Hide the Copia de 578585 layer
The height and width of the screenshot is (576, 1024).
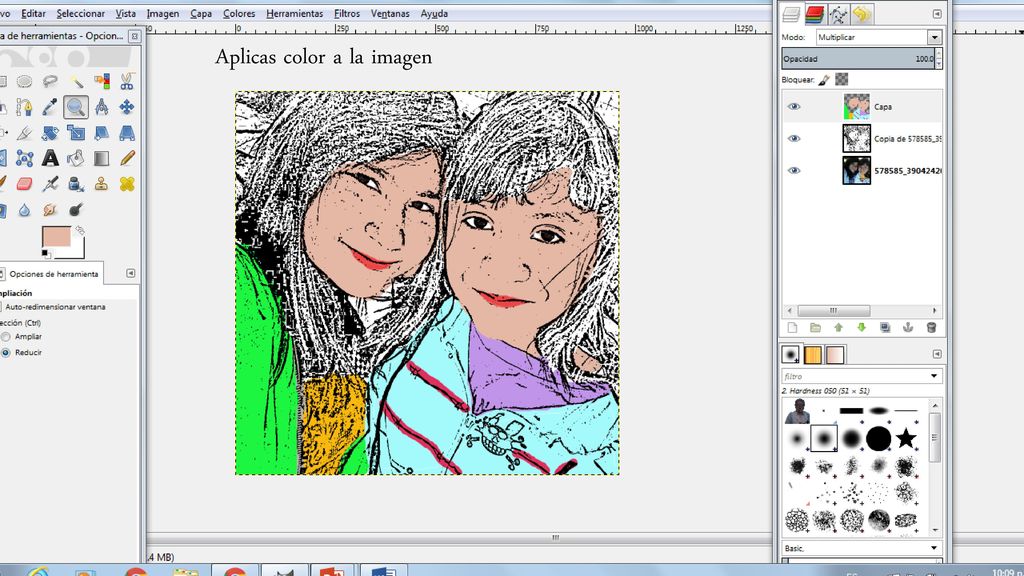(x=794, y=138)
